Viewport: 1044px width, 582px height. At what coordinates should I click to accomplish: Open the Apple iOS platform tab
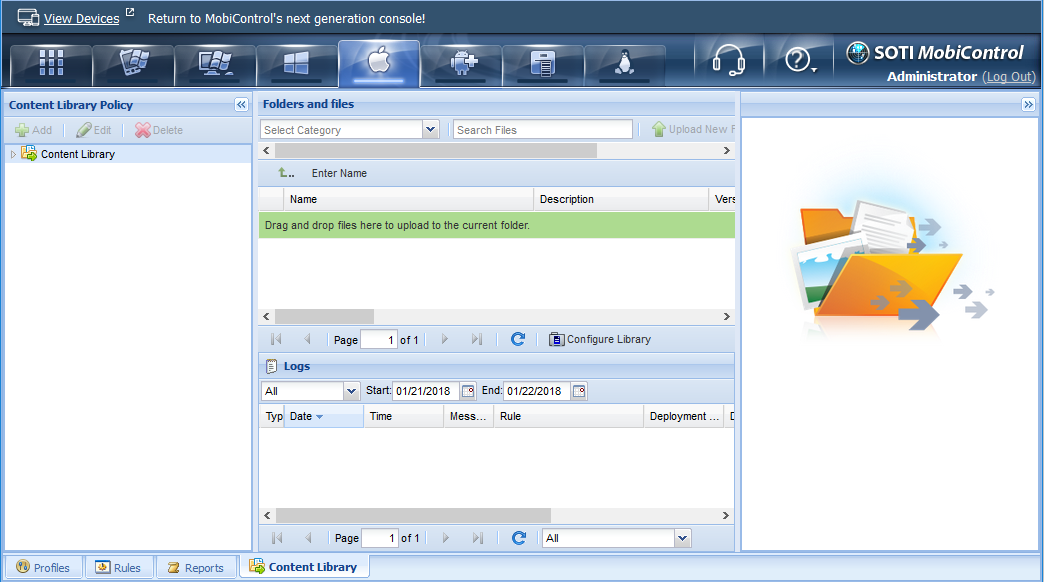point(378,63)
